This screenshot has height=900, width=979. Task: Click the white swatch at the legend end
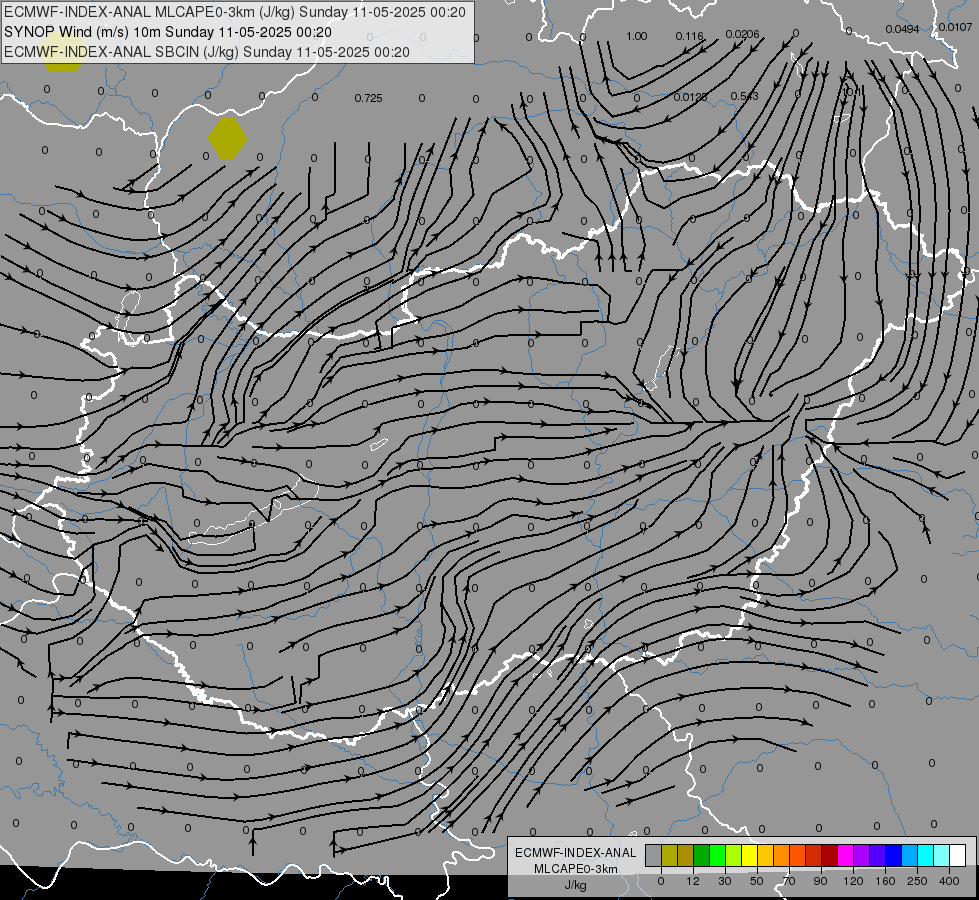[x=958, y=855]
